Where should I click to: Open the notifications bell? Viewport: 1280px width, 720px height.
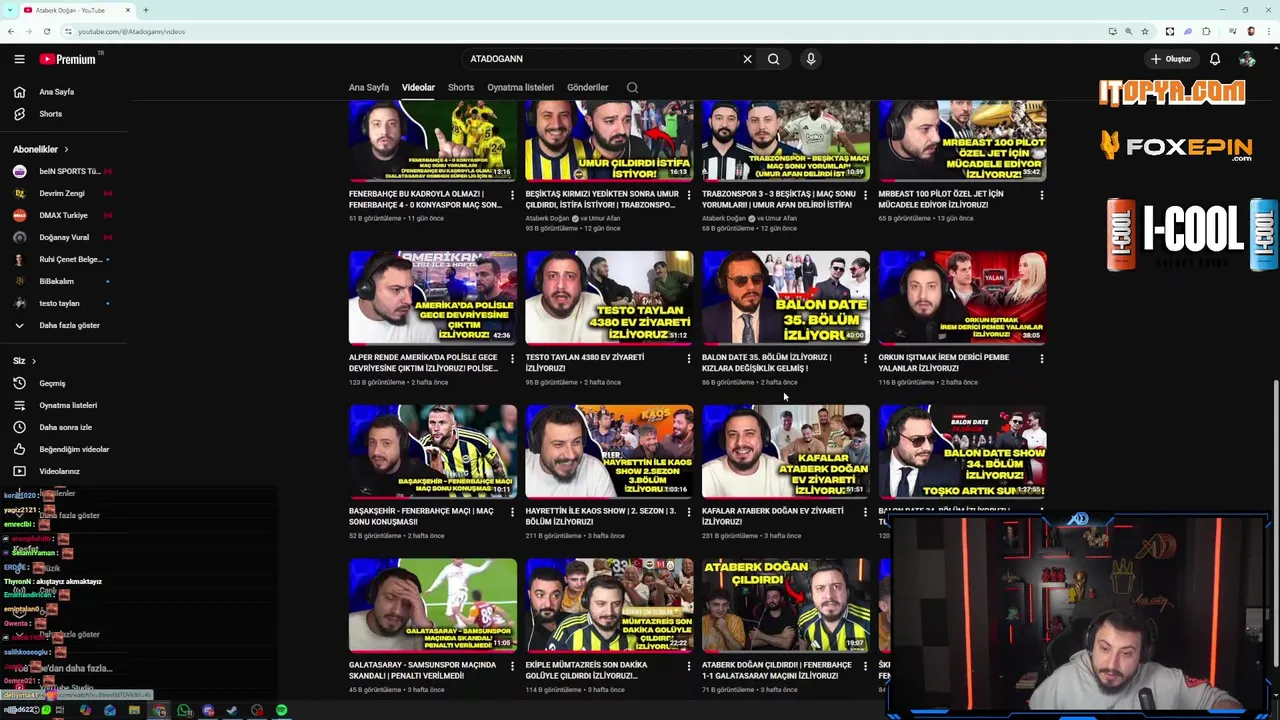tap(1215, 59)
